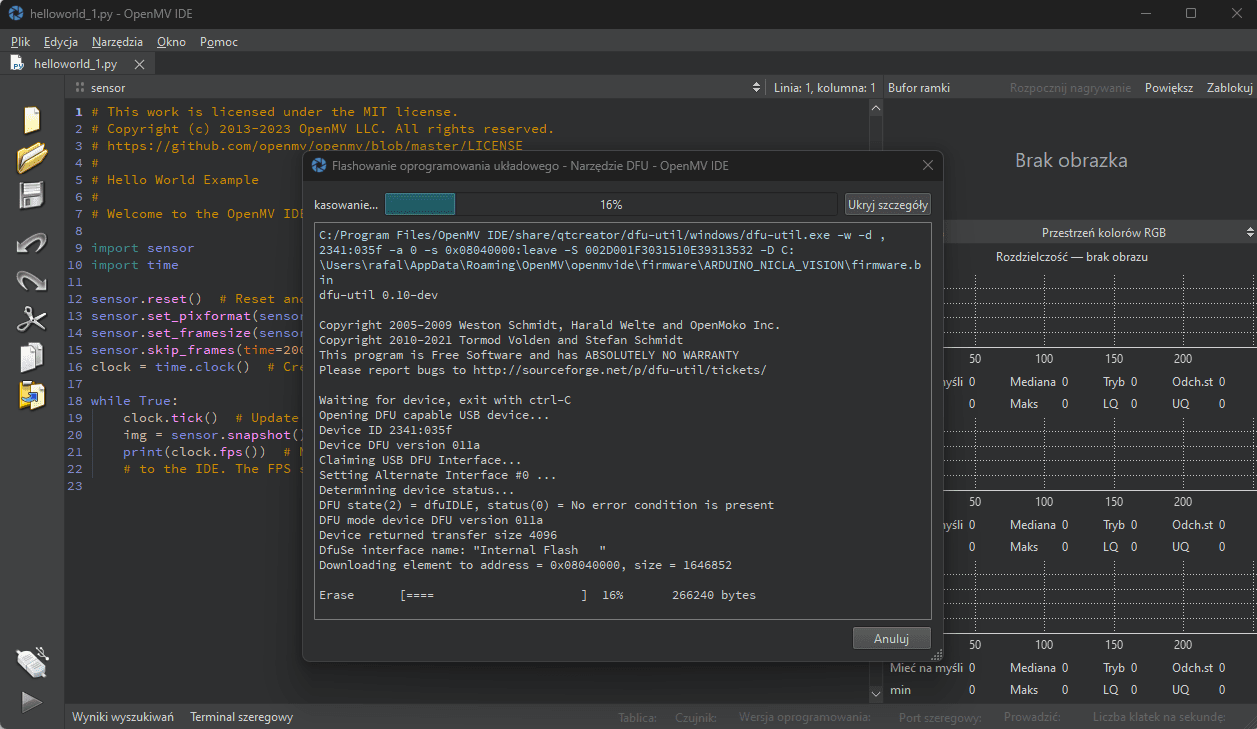This screenshot has width=1257, height=729.
Task: Click the OpenMV logo in title bar
Action: click(16, 13)
